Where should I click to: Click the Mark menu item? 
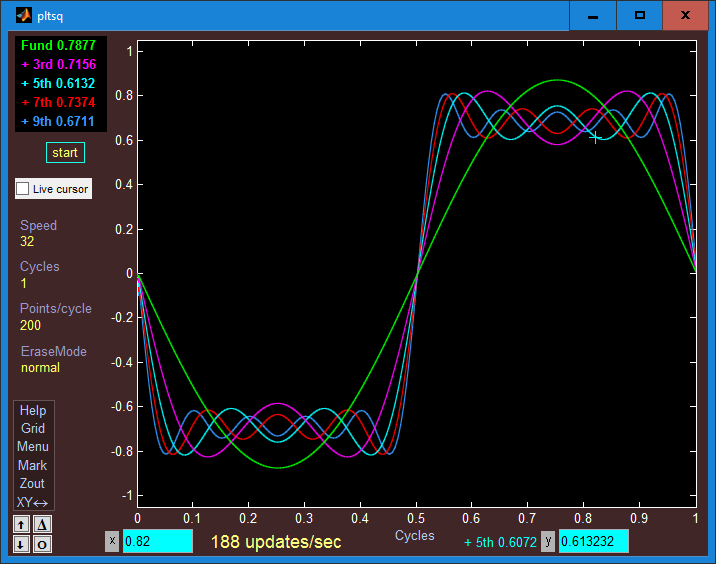tap(33, 465)
